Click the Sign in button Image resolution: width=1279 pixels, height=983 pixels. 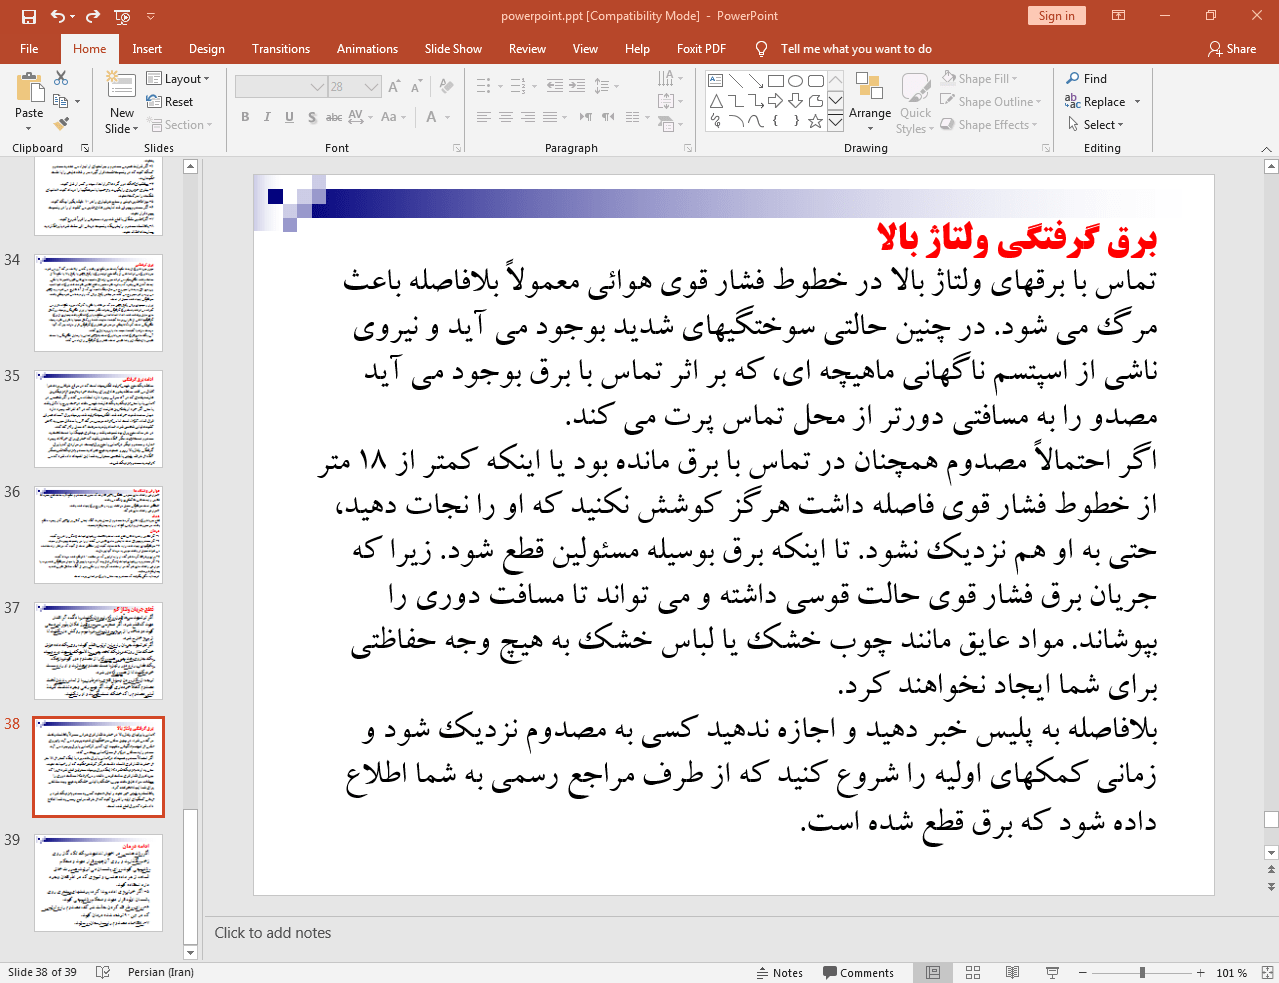(1056, 15)
